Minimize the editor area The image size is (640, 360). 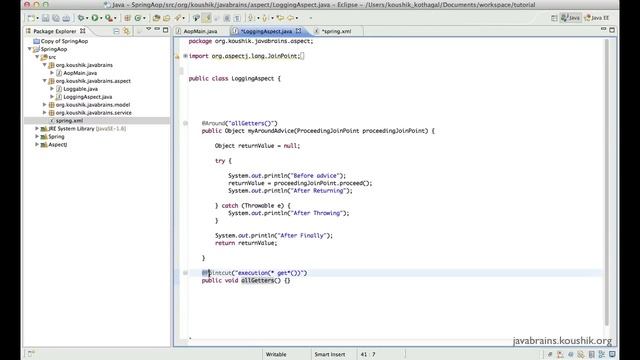point(604,29)
